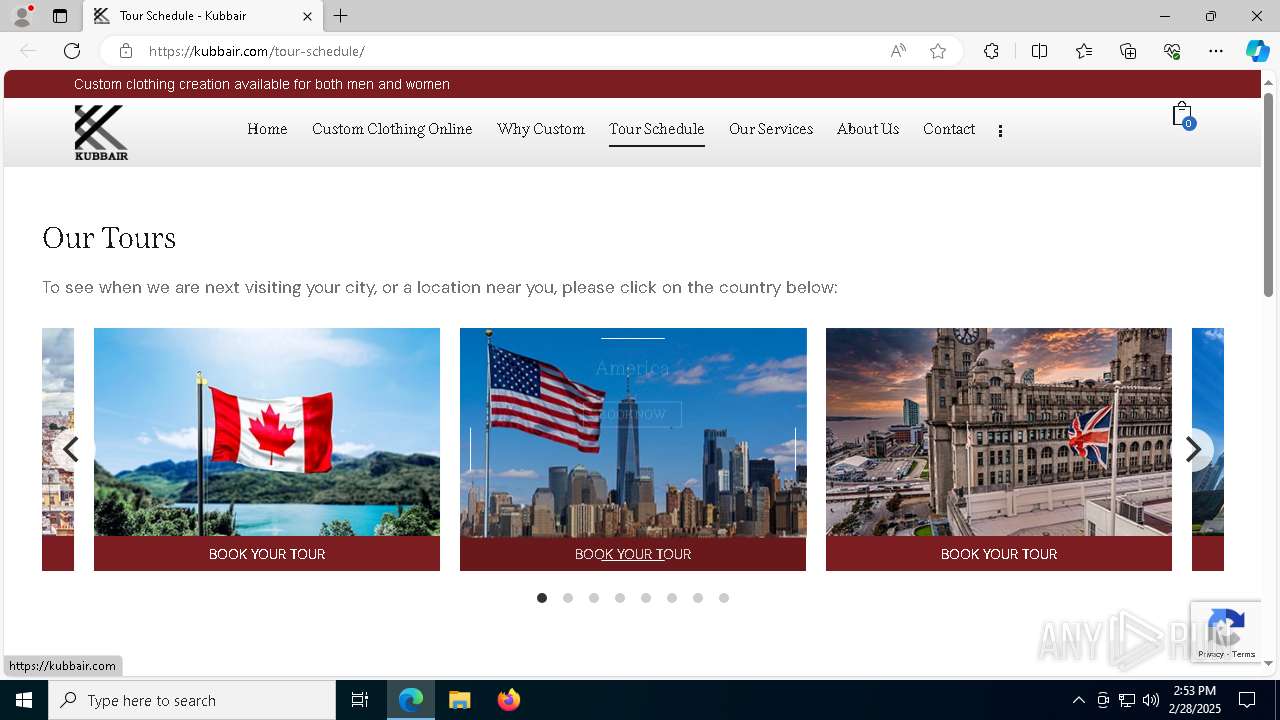The width and height of the screenshot is (1280, 720).
Task: Open Favorites list
Action: pyautogui.click(x=1084, y=51)
